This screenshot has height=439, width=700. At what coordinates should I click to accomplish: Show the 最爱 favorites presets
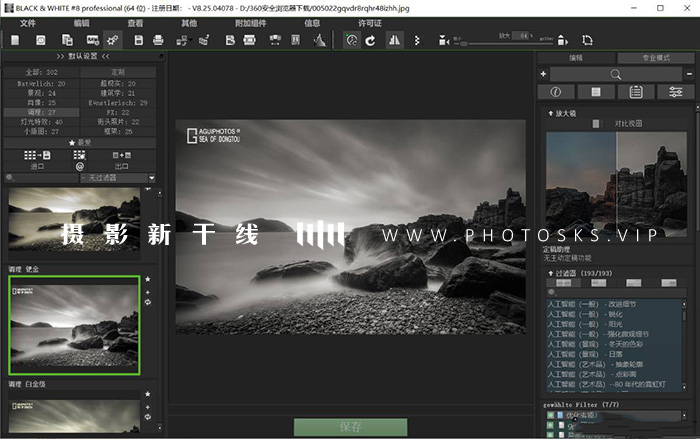click(x=80, y=142)
